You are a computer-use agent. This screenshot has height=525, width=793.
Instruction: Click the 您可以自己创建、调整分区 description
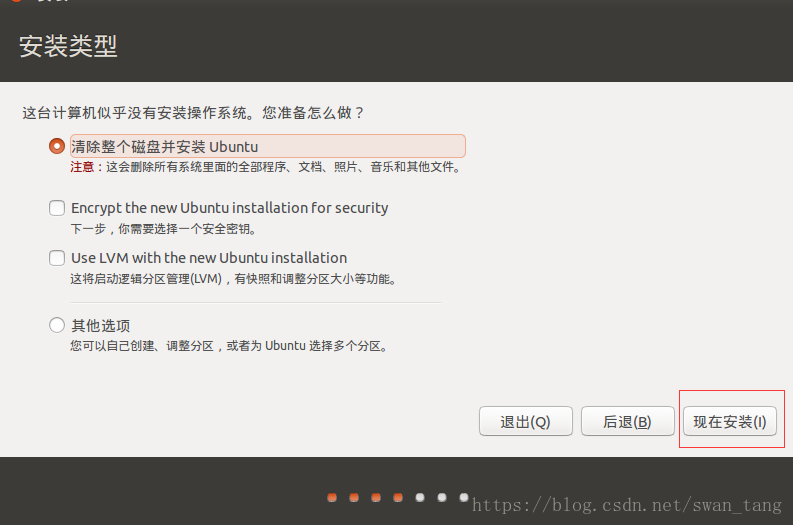pos(229,346)
